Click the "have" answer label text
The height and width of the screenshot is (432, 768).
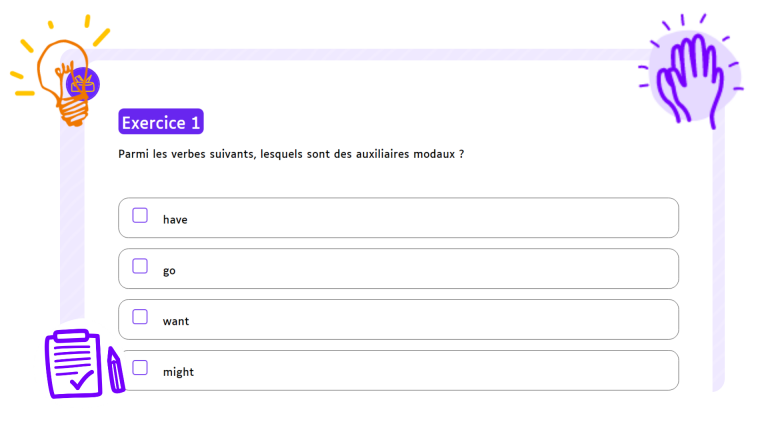175,219
